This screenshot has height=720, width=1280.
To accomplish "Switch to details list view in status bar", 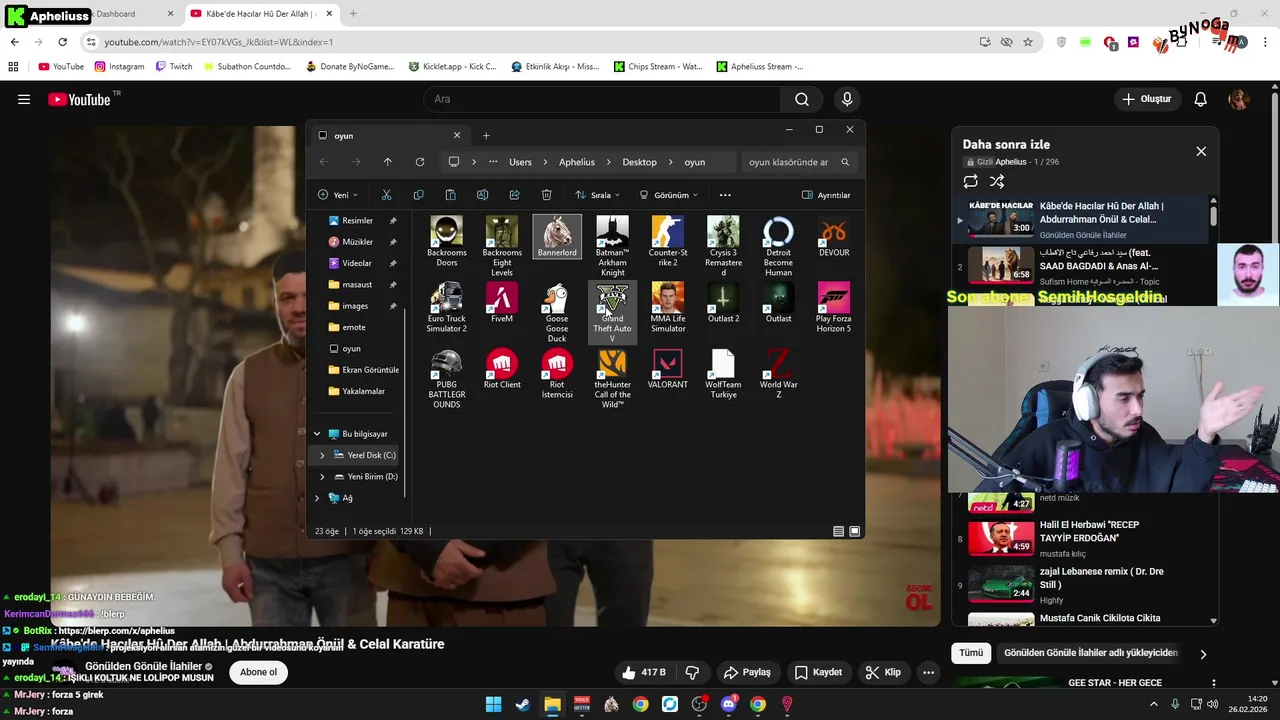I will coord(838,531).
